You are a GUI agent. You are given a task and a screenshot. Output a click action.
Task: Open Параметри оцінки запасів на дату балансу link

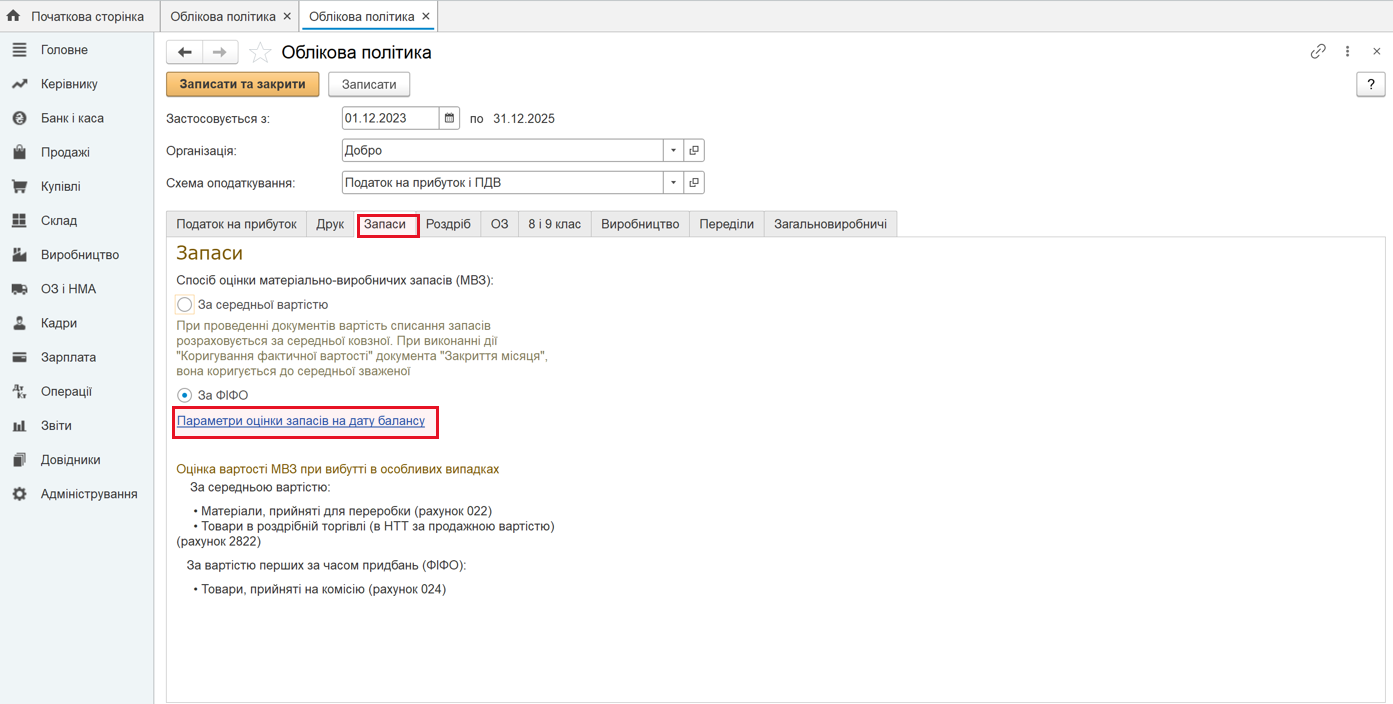coord(301,421)
